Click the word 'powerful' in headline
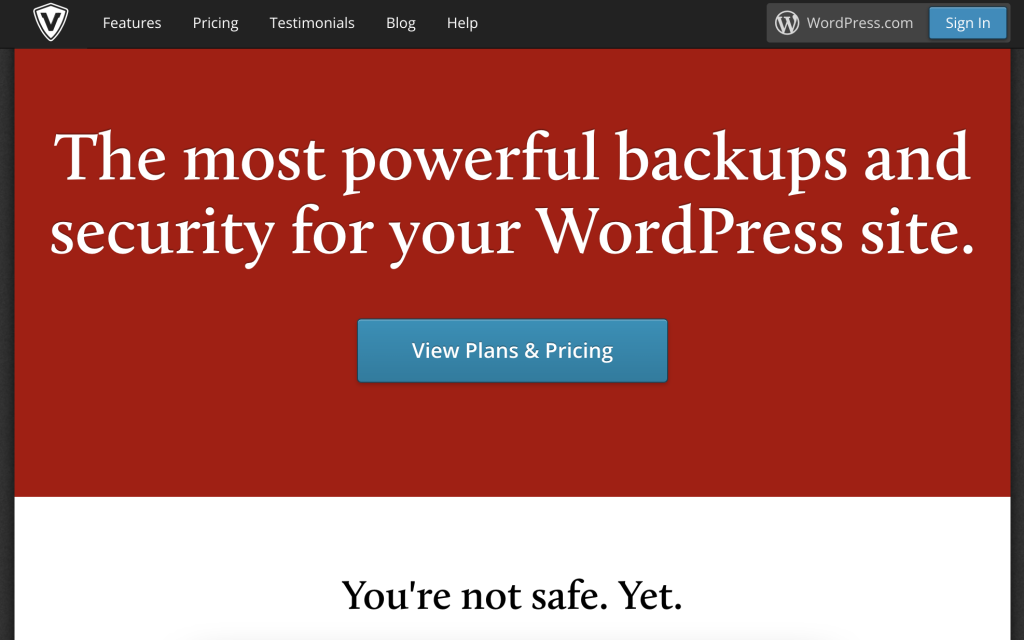1024x640 pixels. click(x=470, y=160)
